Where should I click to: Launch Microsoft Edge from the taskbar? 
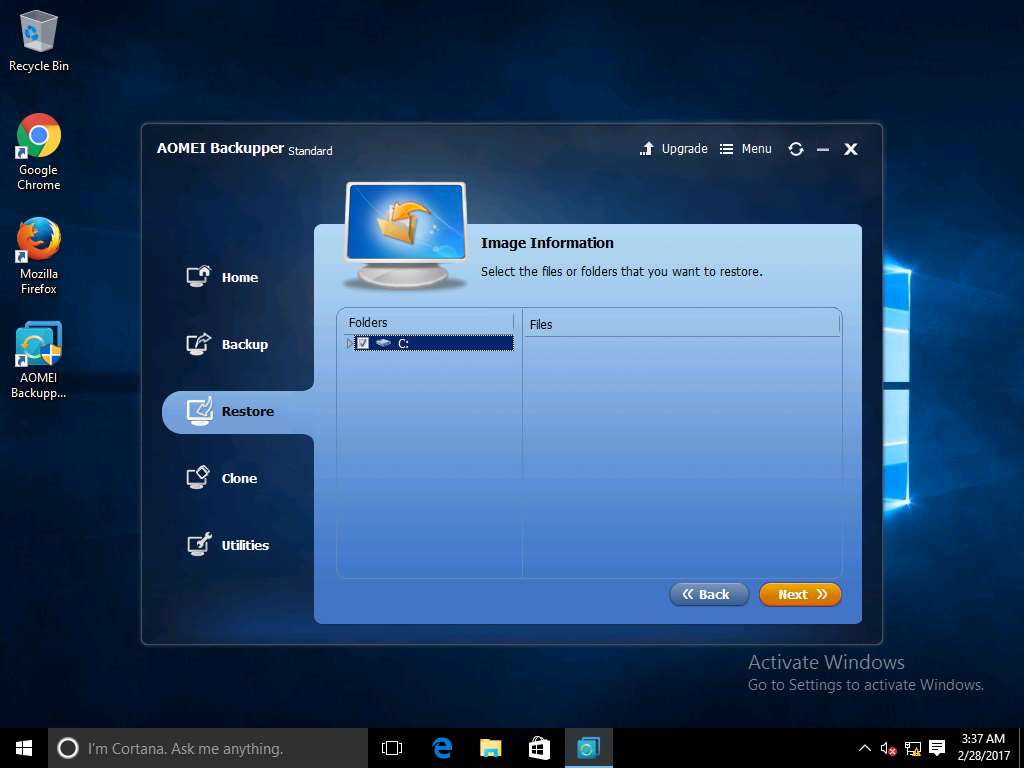pyautogui.click(x=442, y=748)
